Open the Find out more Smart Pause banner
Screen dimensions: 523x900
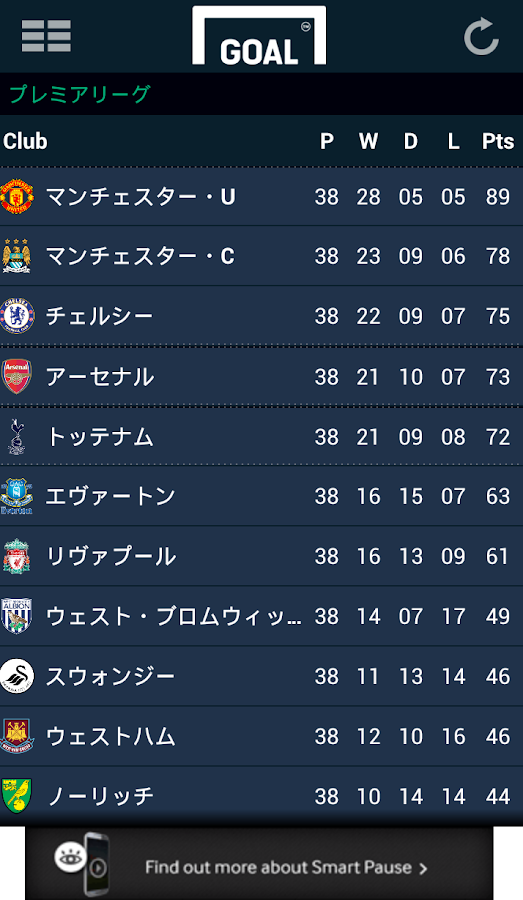coord(259,863)
